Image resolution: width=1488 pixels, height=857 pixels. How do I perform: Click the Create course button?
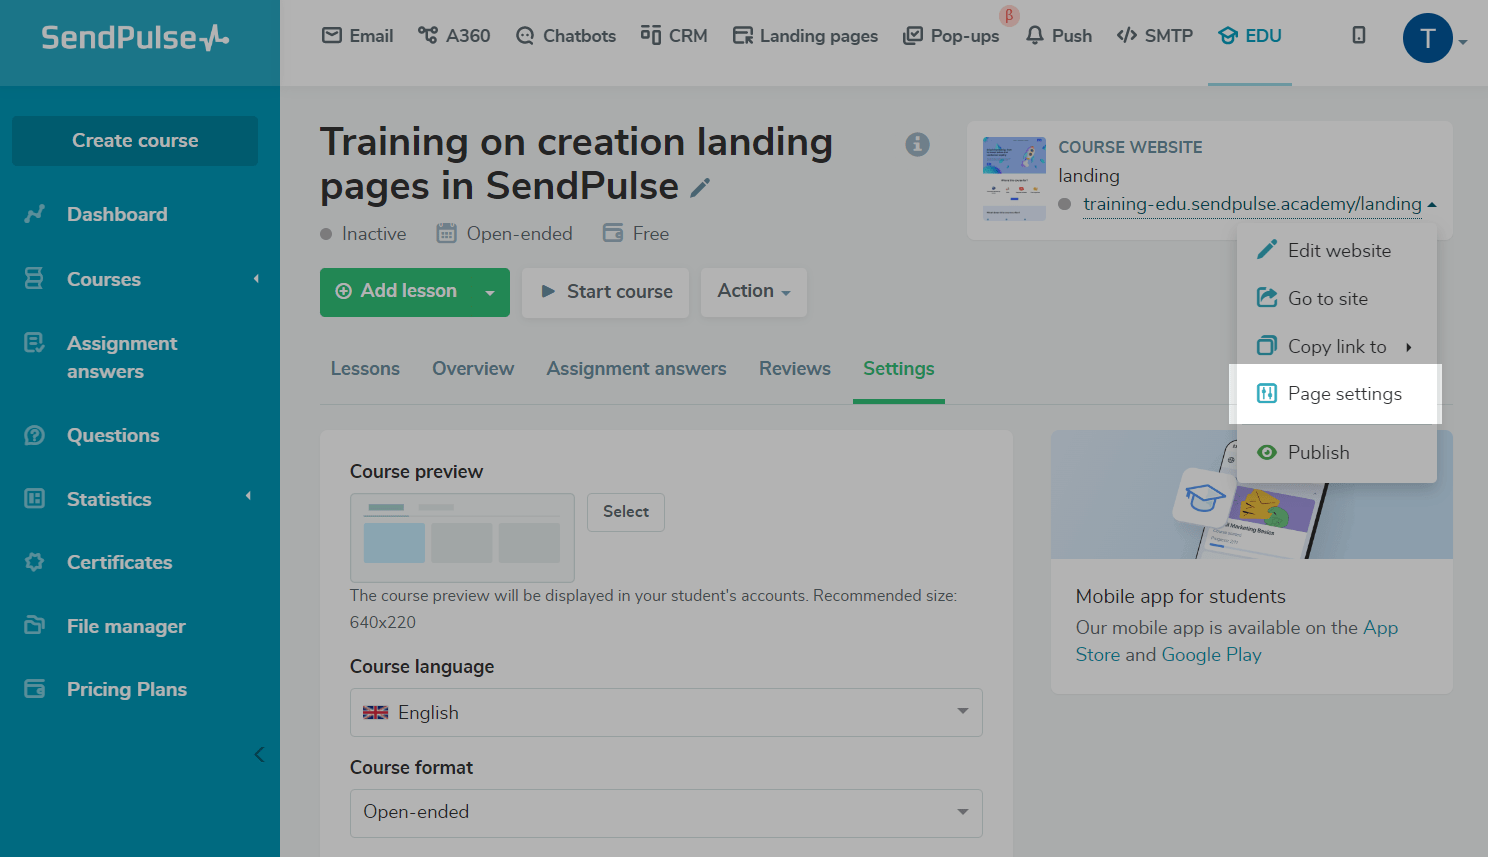click(135, 141)
